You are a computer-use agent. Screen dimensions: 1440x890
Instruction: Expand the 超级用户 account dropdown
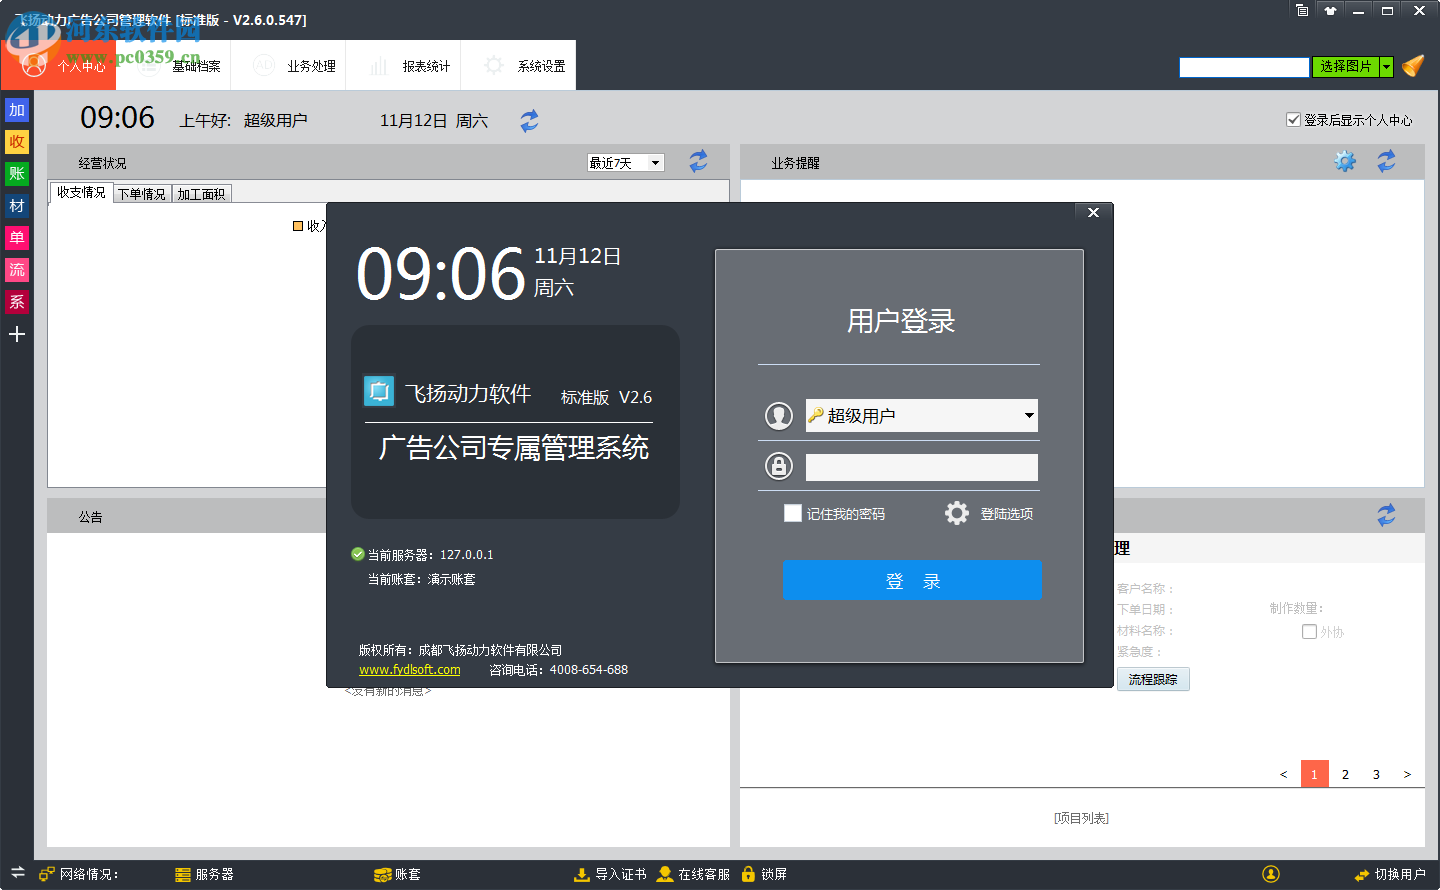[x=1028, y=415]
